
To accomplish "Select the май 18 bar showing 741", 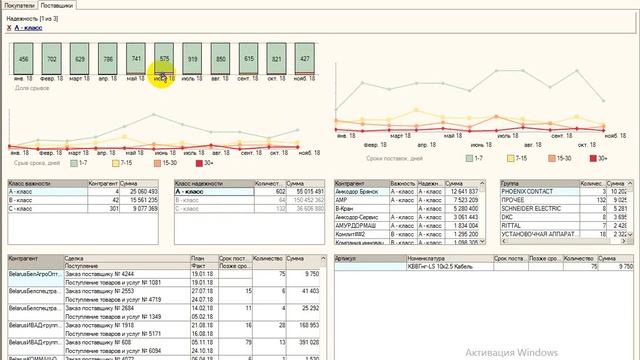I will [136, 59].
